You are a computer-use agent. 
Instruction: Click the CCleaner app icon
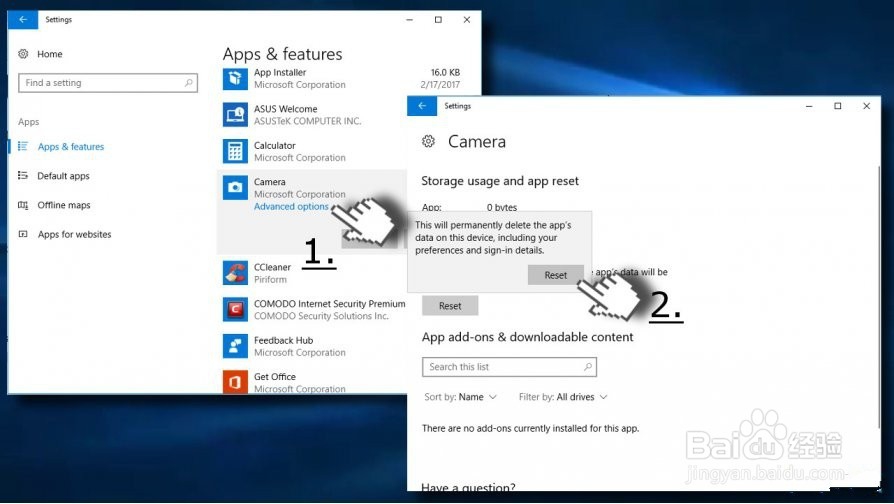[x=235, y=273]
